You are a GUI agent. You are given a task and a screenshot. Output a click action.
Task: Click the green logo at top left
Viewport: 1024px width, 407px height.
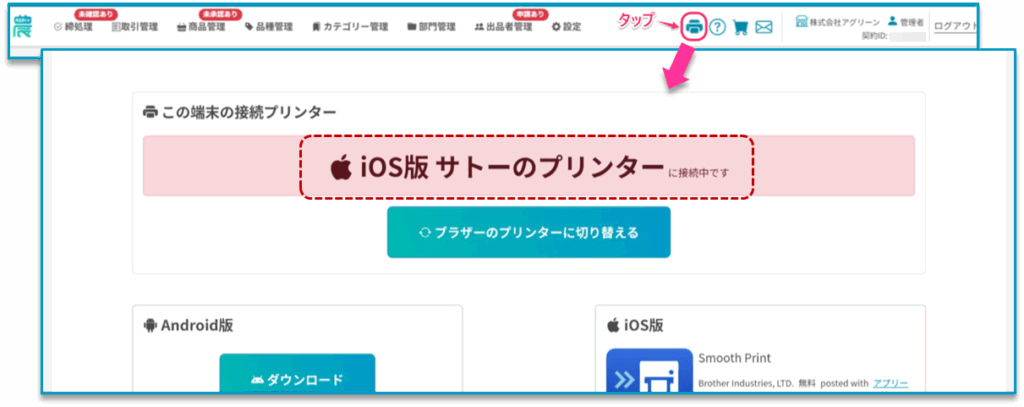[22, 27]
